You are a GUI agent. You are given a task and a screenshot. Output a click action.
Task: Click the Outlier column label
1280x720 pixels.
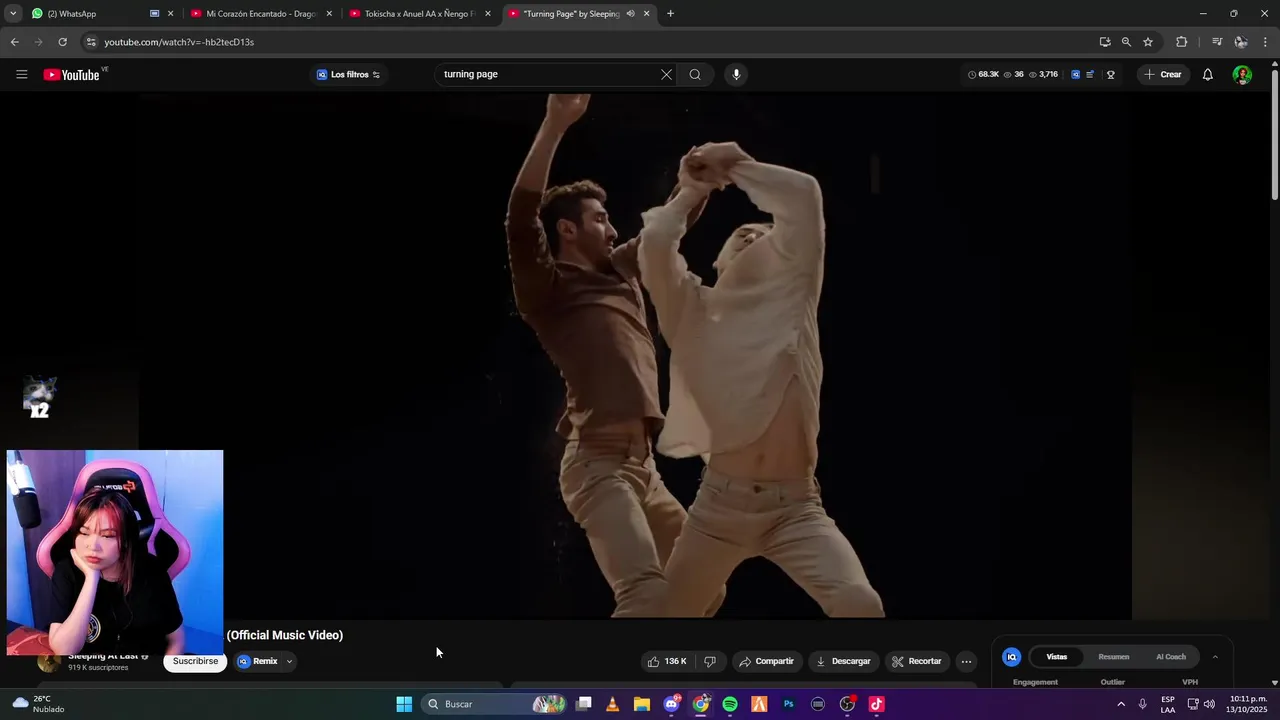[1112, 682]
